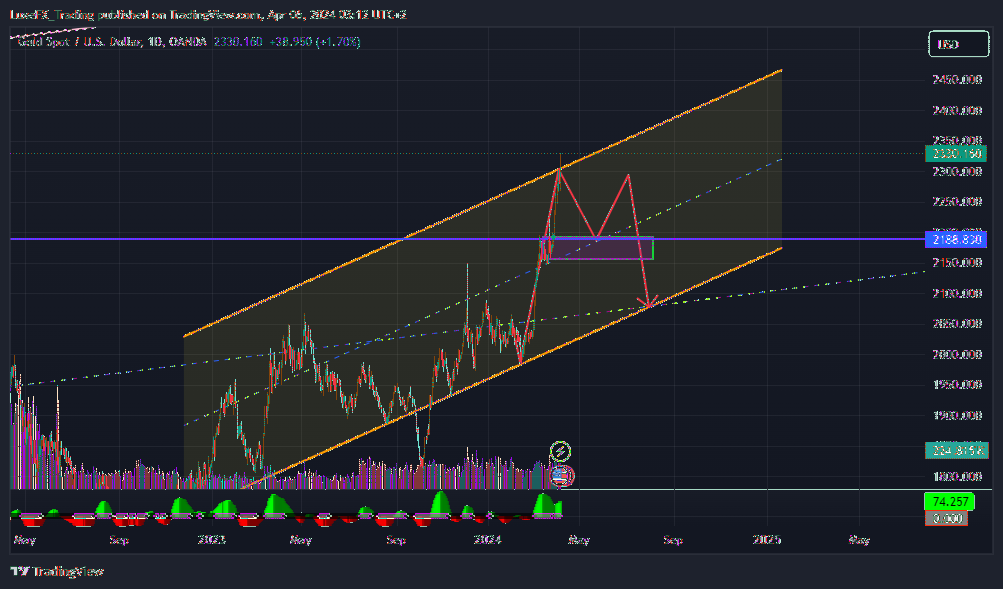1003x589 pixels.
Task: Click the 224.815K volume value tag
Action: [956, 451]
